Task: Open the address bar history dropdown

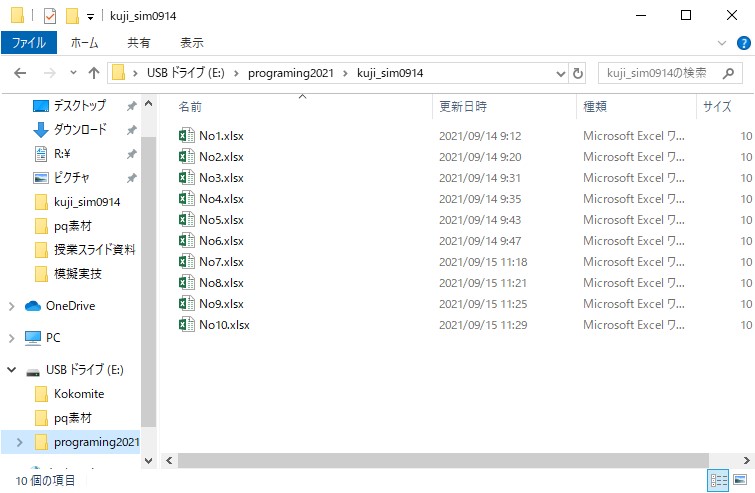Action: [560, 74]
